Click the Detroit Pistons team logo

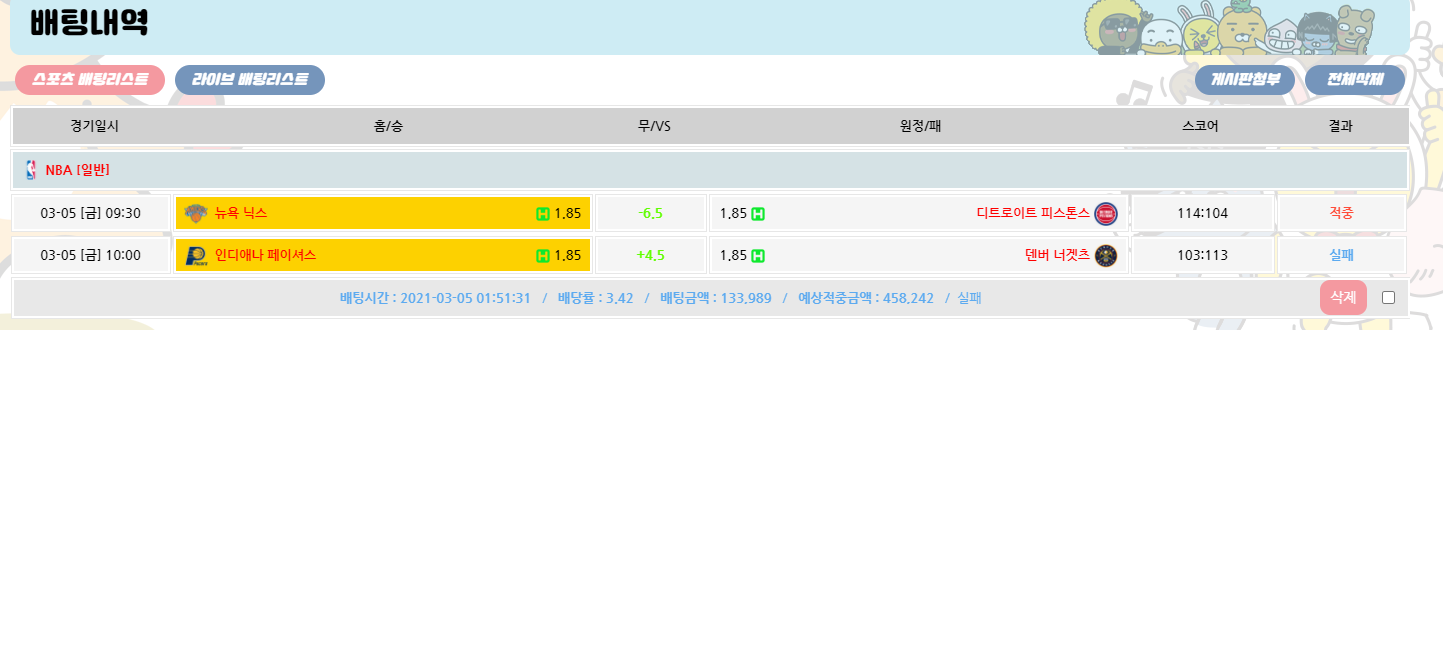(1105, 213)
